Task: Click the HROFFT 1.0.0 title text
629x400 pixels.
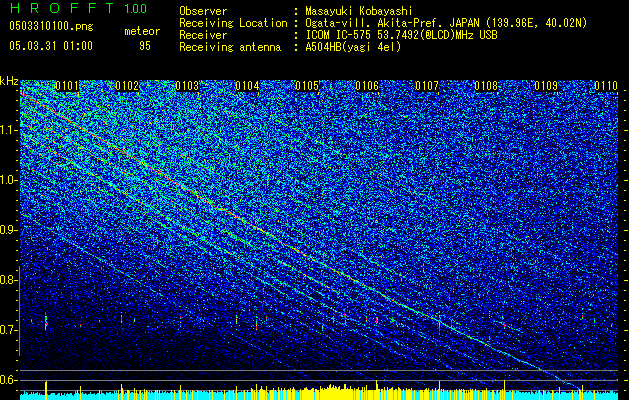Action: tap(78, 8)
